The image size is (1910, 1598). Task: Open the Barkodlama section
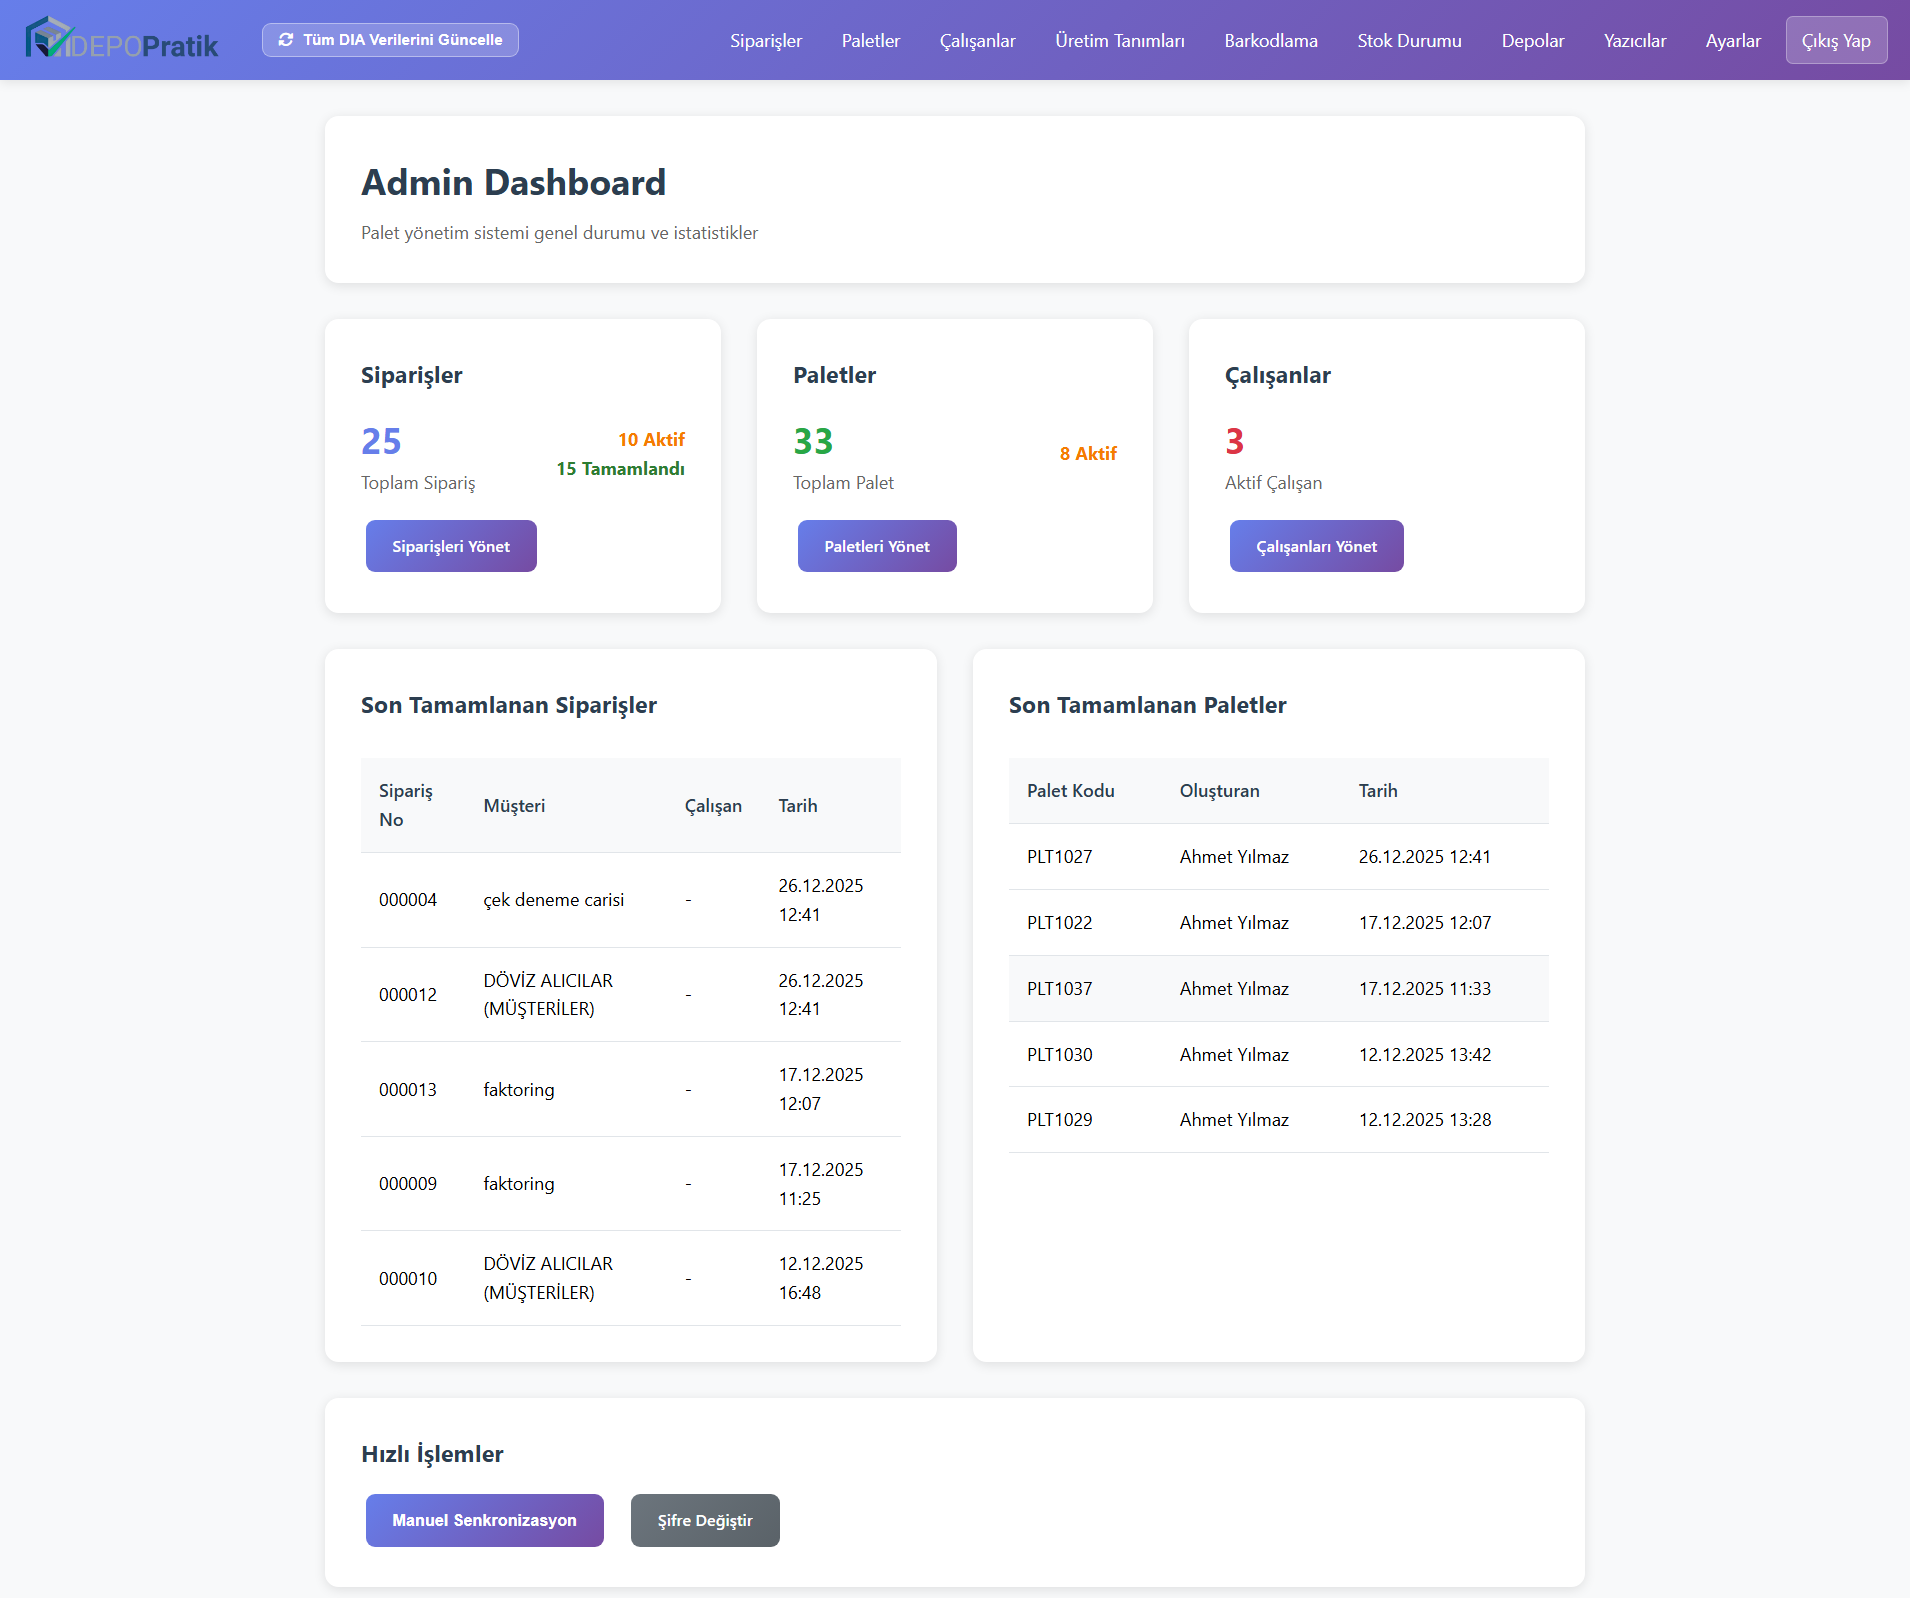click(1271, 40)
